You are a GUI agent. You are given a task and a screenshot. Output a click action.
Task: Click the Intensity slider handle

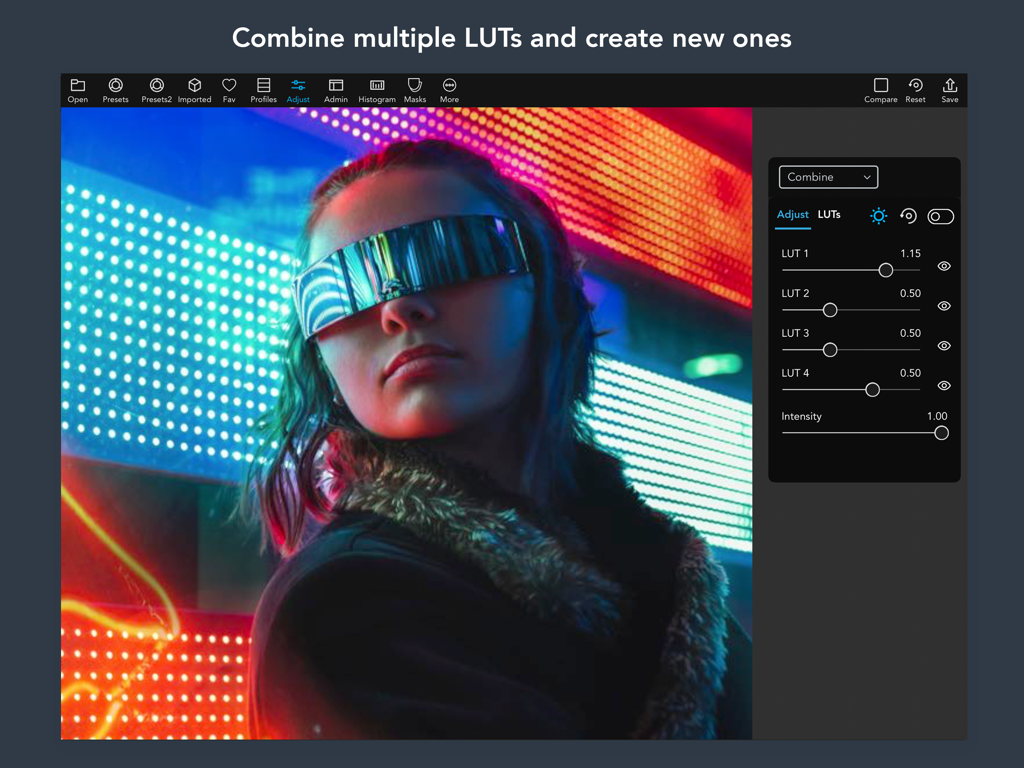point(941,433)
